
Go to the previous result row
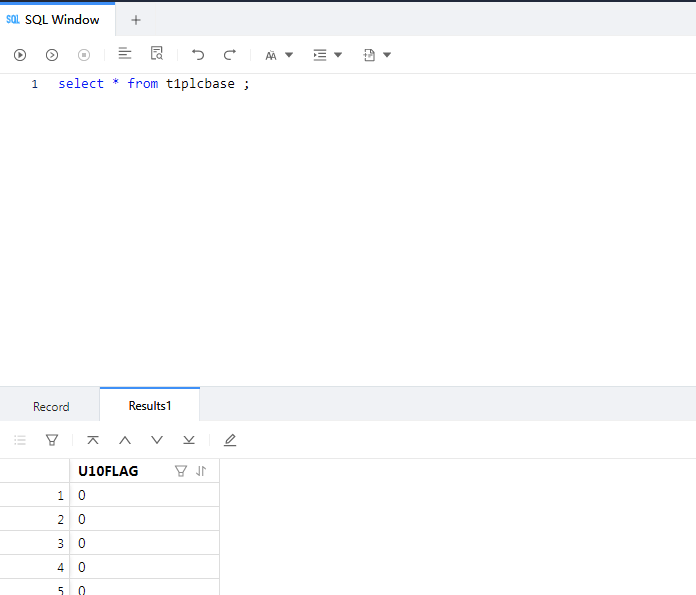[x=125, y=440]
